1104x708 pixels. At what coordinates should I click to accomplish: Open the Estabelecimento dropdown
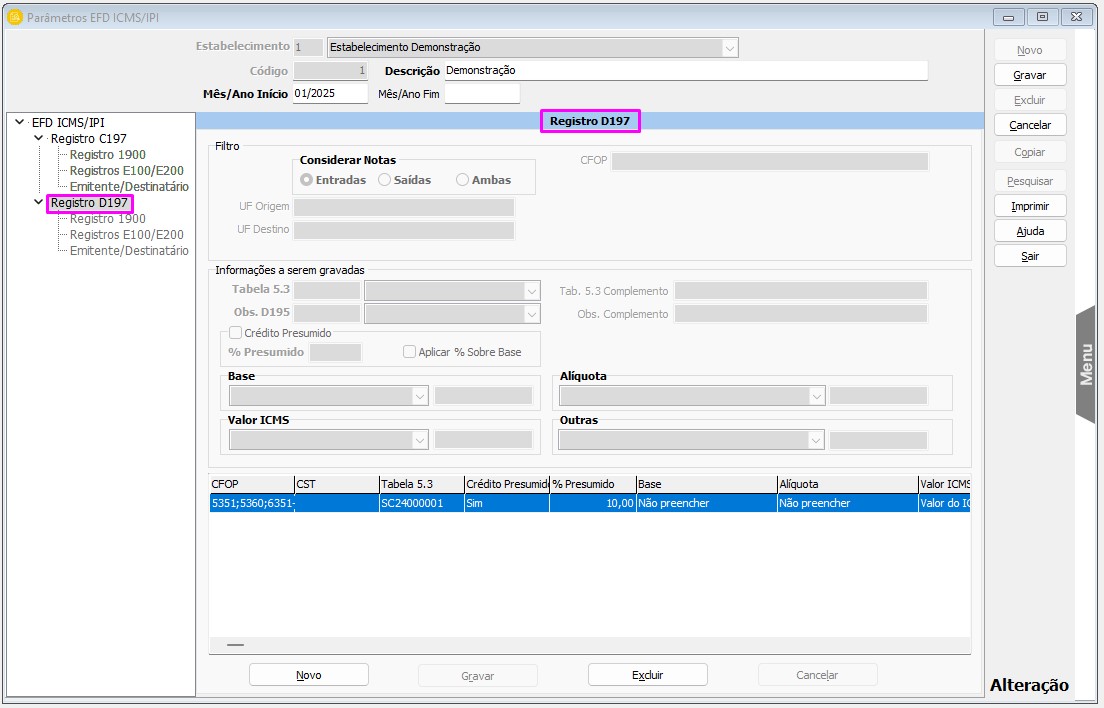tap(729, 47)
